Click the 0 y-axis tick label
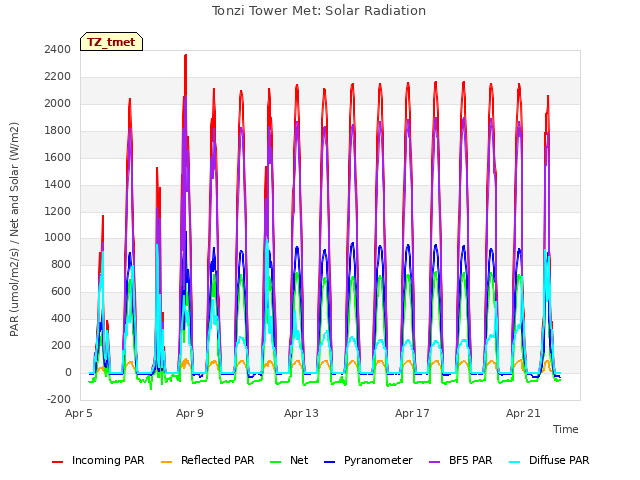 68,373
